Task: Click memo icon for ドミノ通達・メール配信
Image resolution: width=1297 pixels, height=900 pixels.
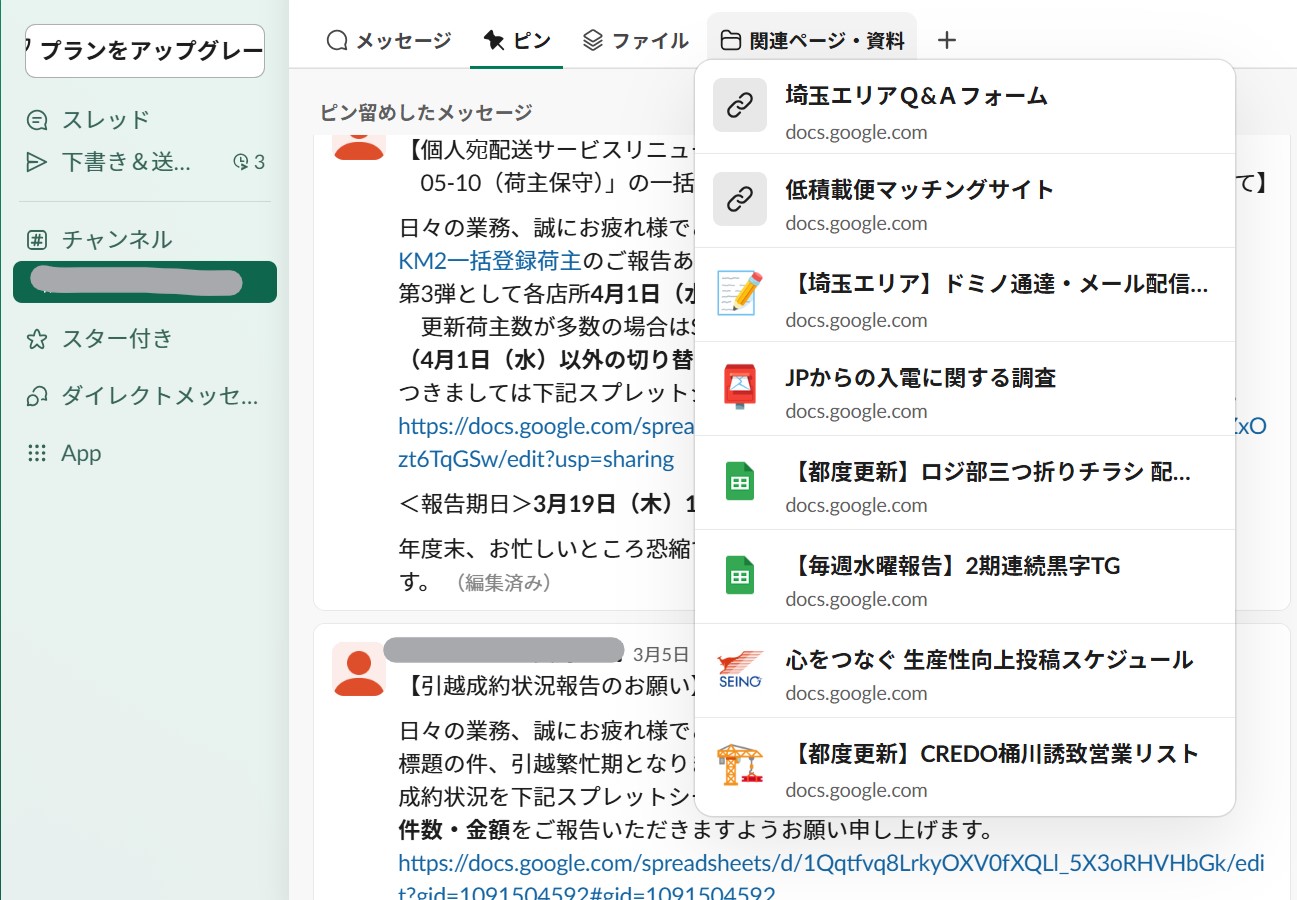Action: (x=739, y=293)
